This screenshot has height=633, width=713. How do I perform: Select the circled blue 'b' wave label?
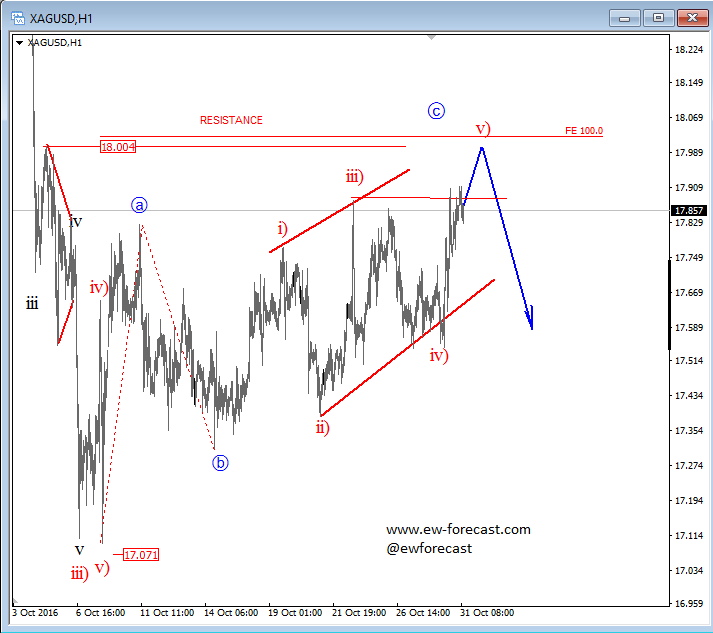click(220, 462)
